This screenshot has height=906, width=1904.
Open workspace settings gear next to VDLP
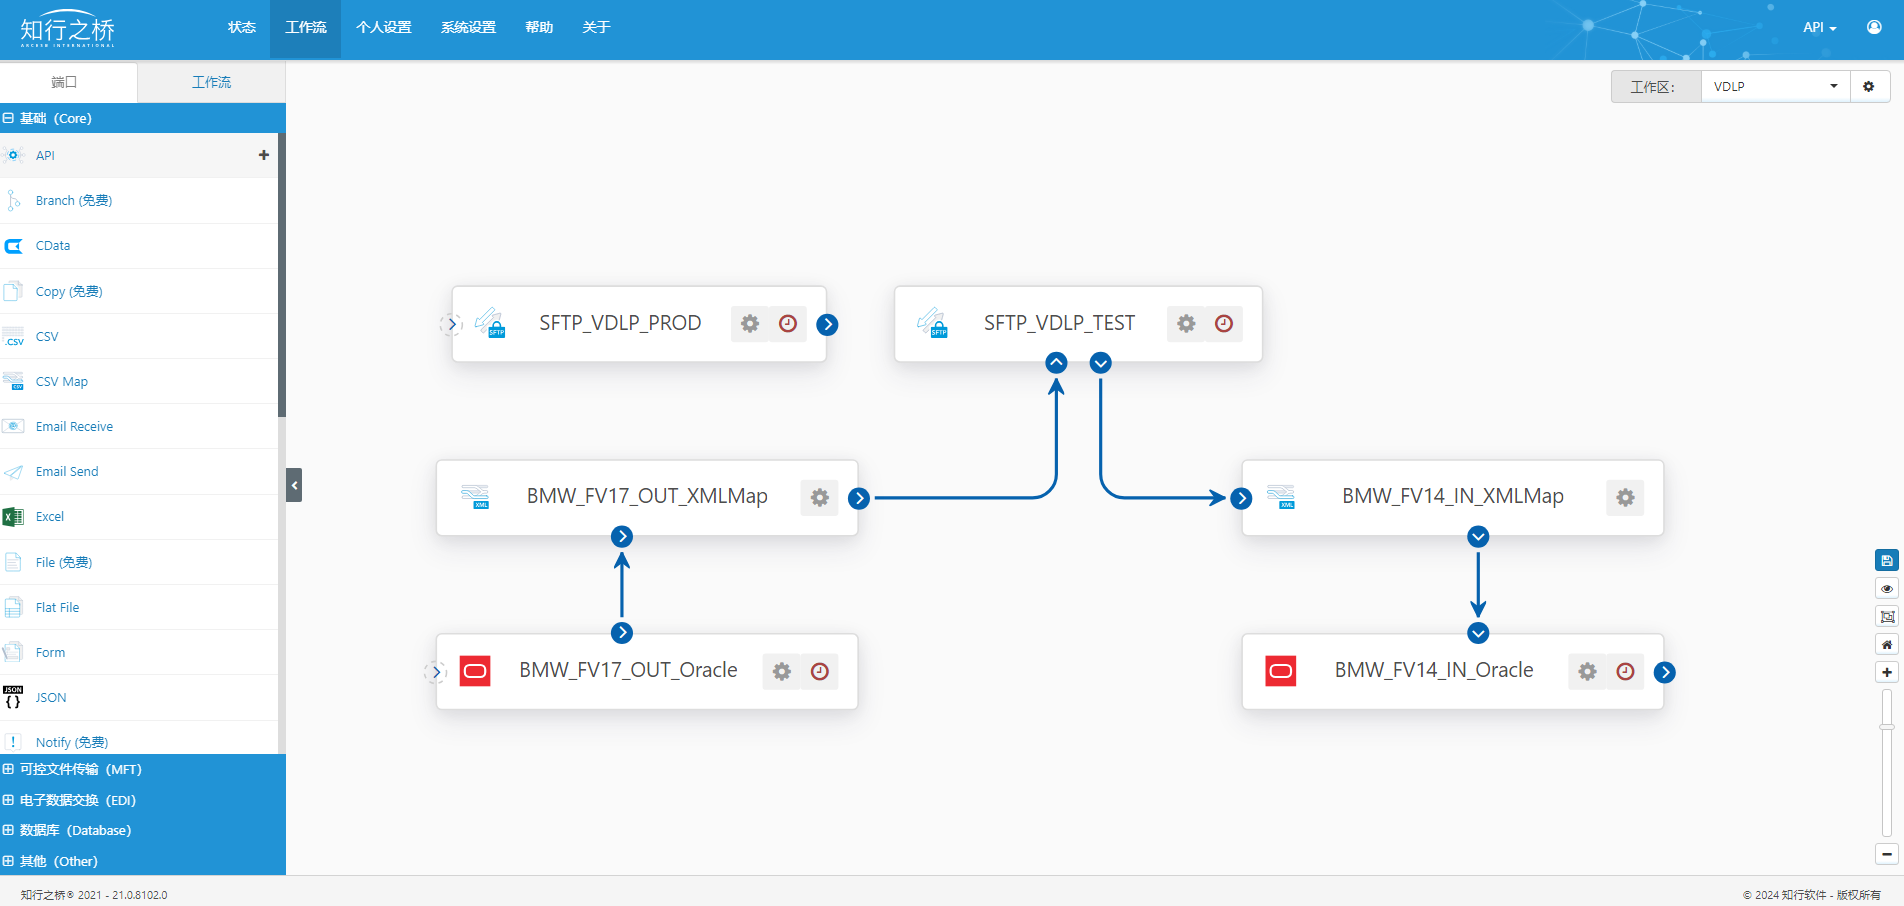click(1868, 87)
